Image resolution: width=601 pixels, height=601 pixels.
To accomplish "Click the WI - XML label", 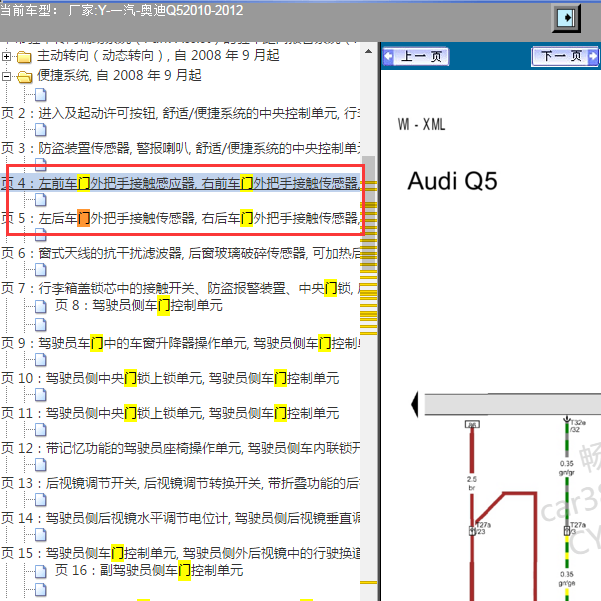I will point(421,124).
